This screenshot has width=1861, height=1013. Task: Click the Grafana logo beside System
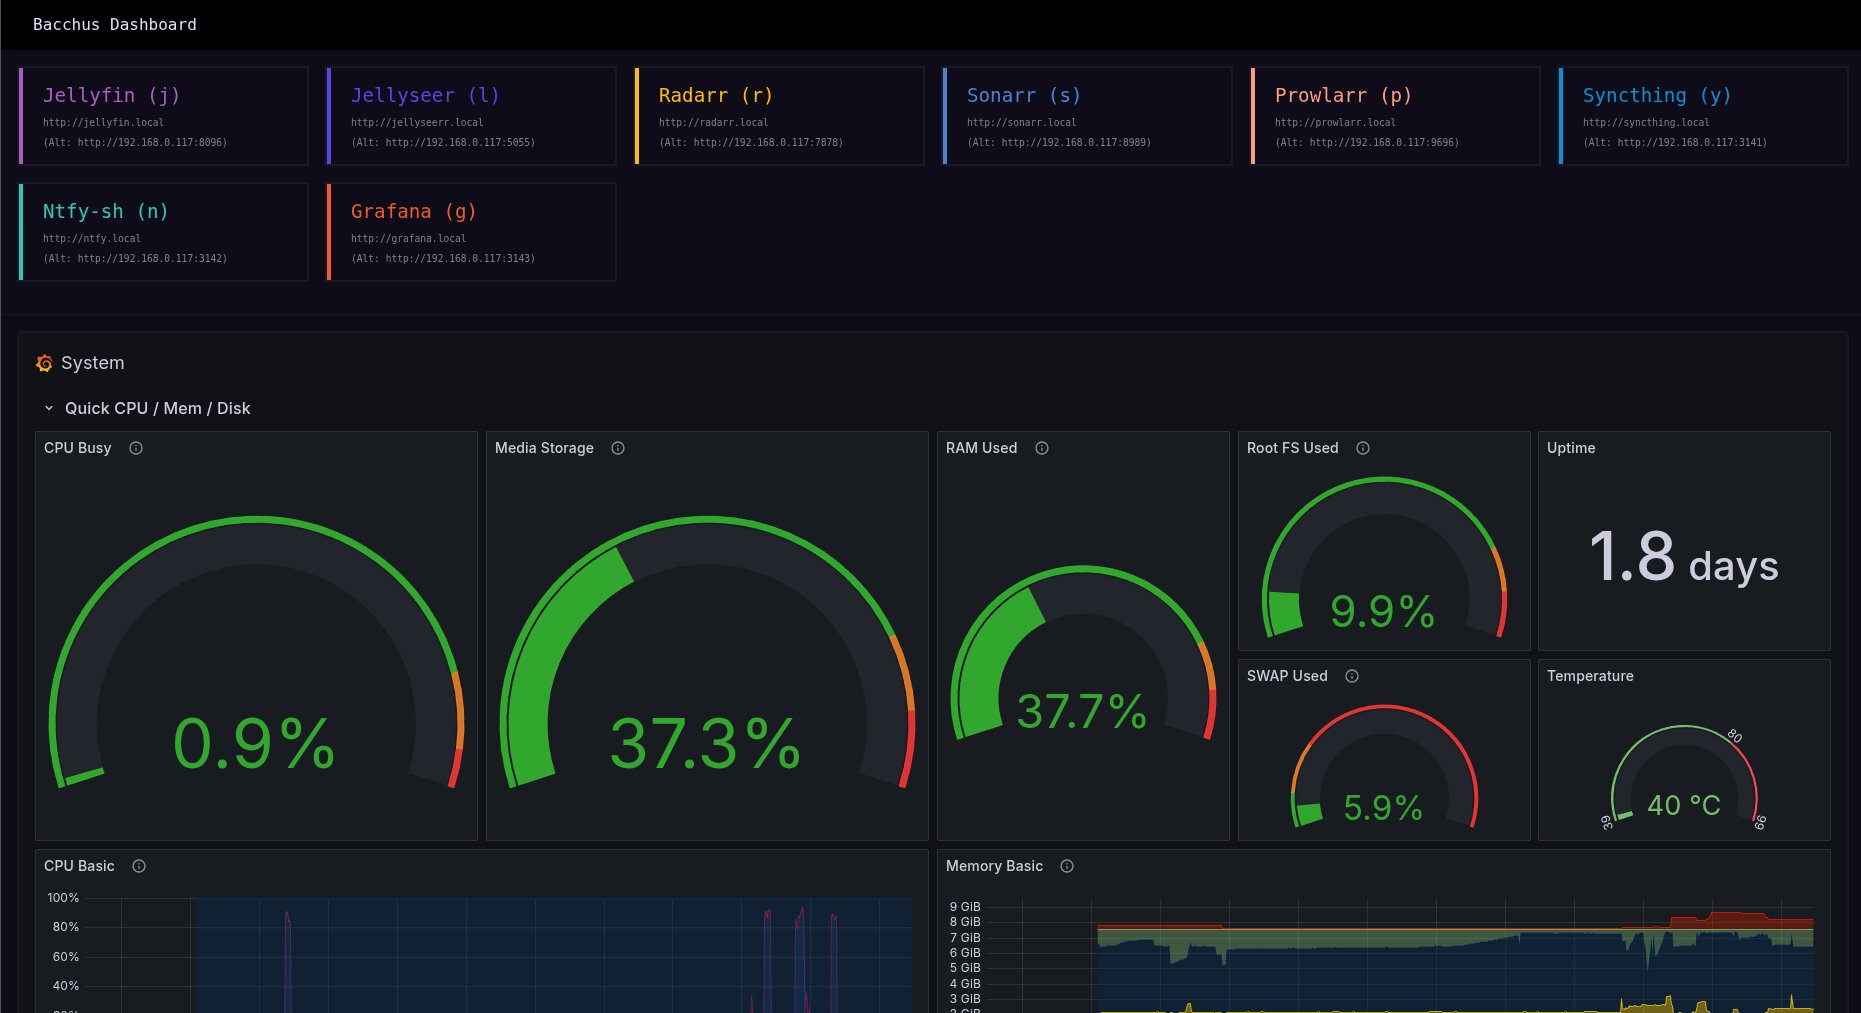tap(44, 363)
